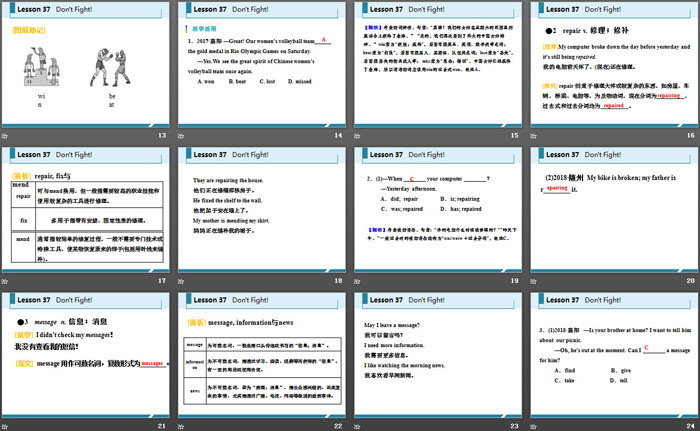
Task: Click slide number 21 label
Action: [x=162, y=426]
